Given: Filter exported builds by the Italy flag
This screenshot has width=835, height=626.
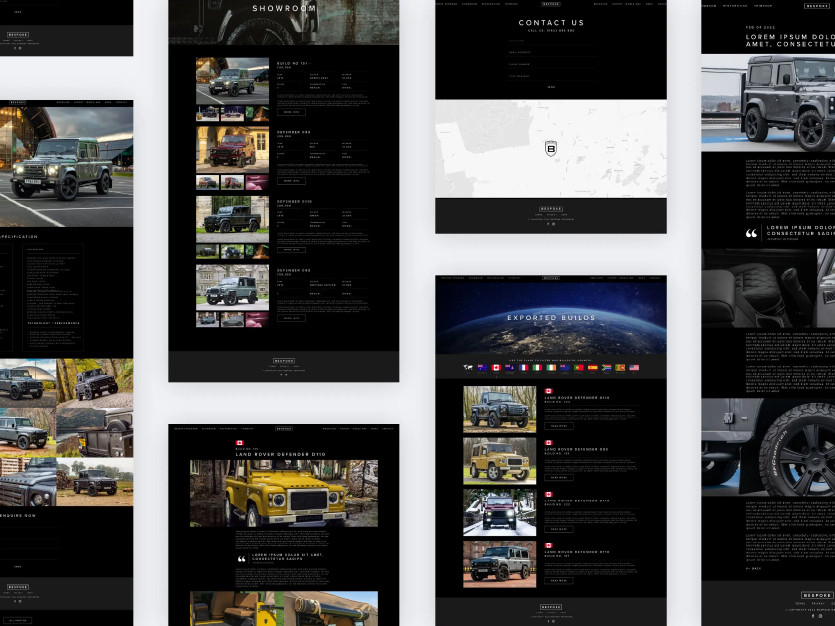Looking at the screenshot, I should (537, 367).
